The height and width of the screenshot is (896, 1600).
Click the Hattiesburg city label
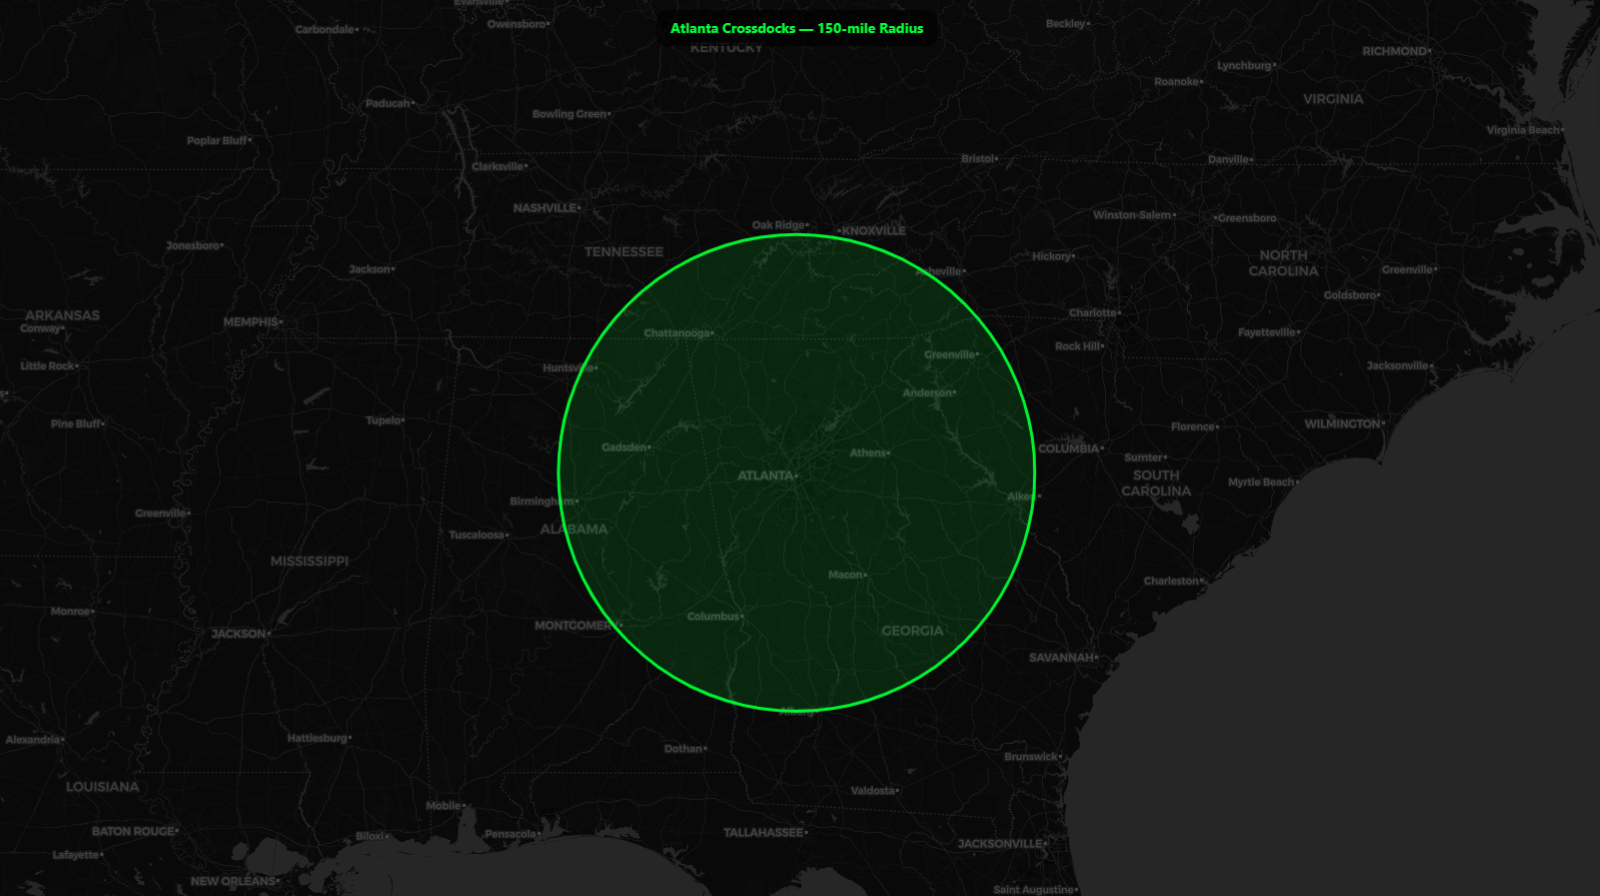pyautogui.click(x=317, y=738)
